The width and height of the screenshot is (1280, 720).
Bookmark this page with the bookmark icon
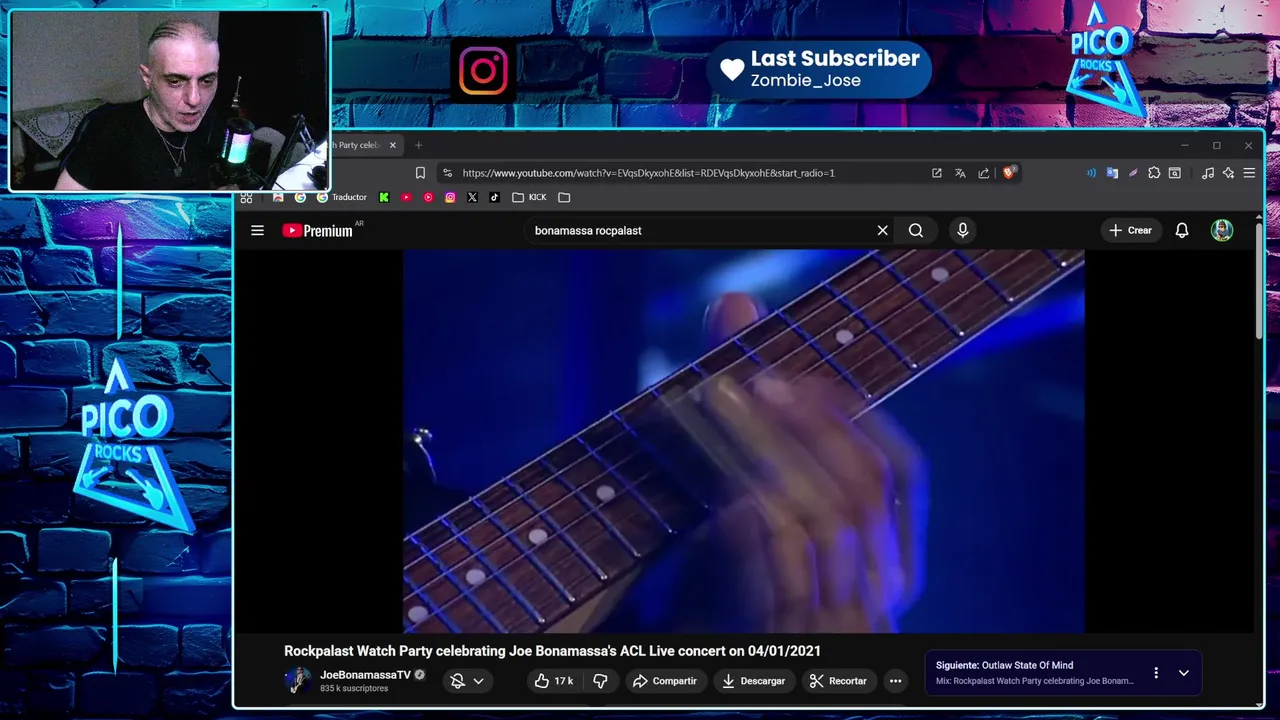[420, 173]
